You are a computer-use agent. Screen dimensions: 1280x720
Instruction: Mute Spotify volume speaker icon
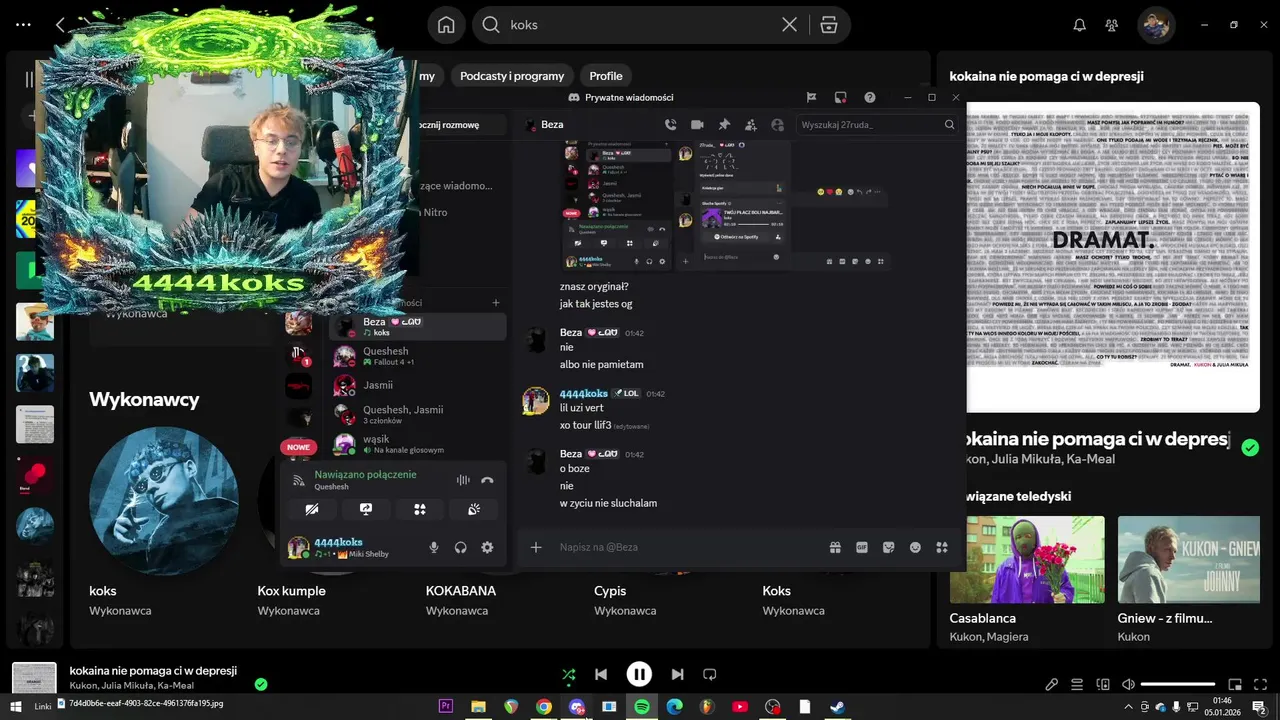[1128, 684]
